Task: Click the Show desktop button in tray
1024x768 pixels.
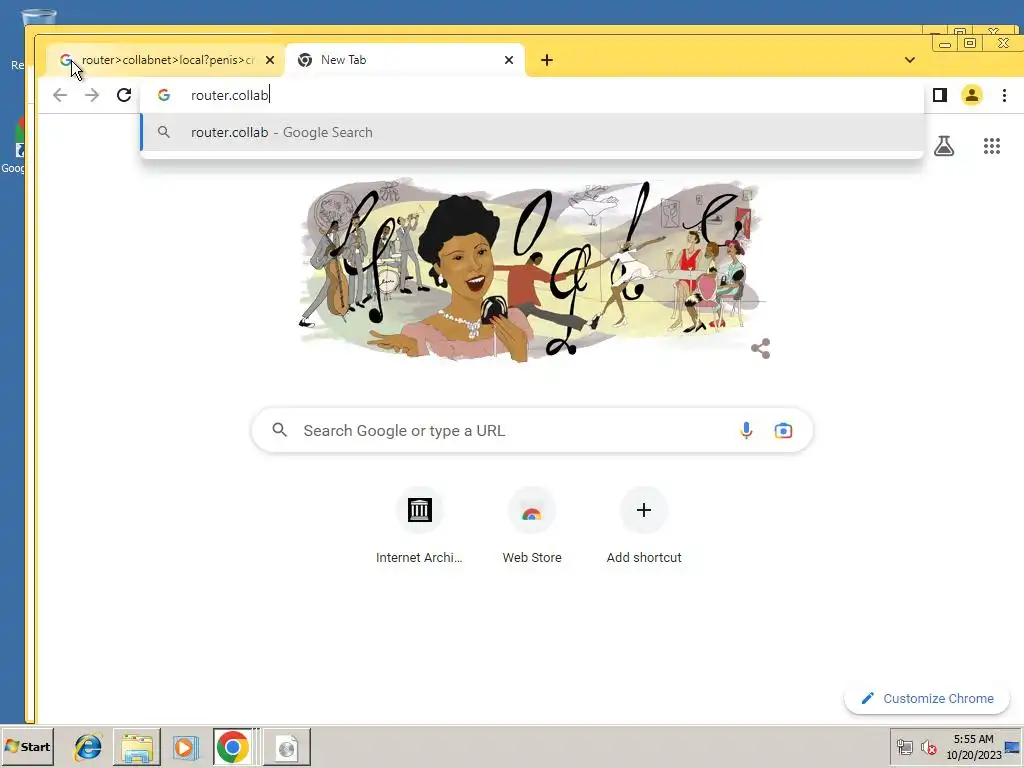Action: [1013, 746]
